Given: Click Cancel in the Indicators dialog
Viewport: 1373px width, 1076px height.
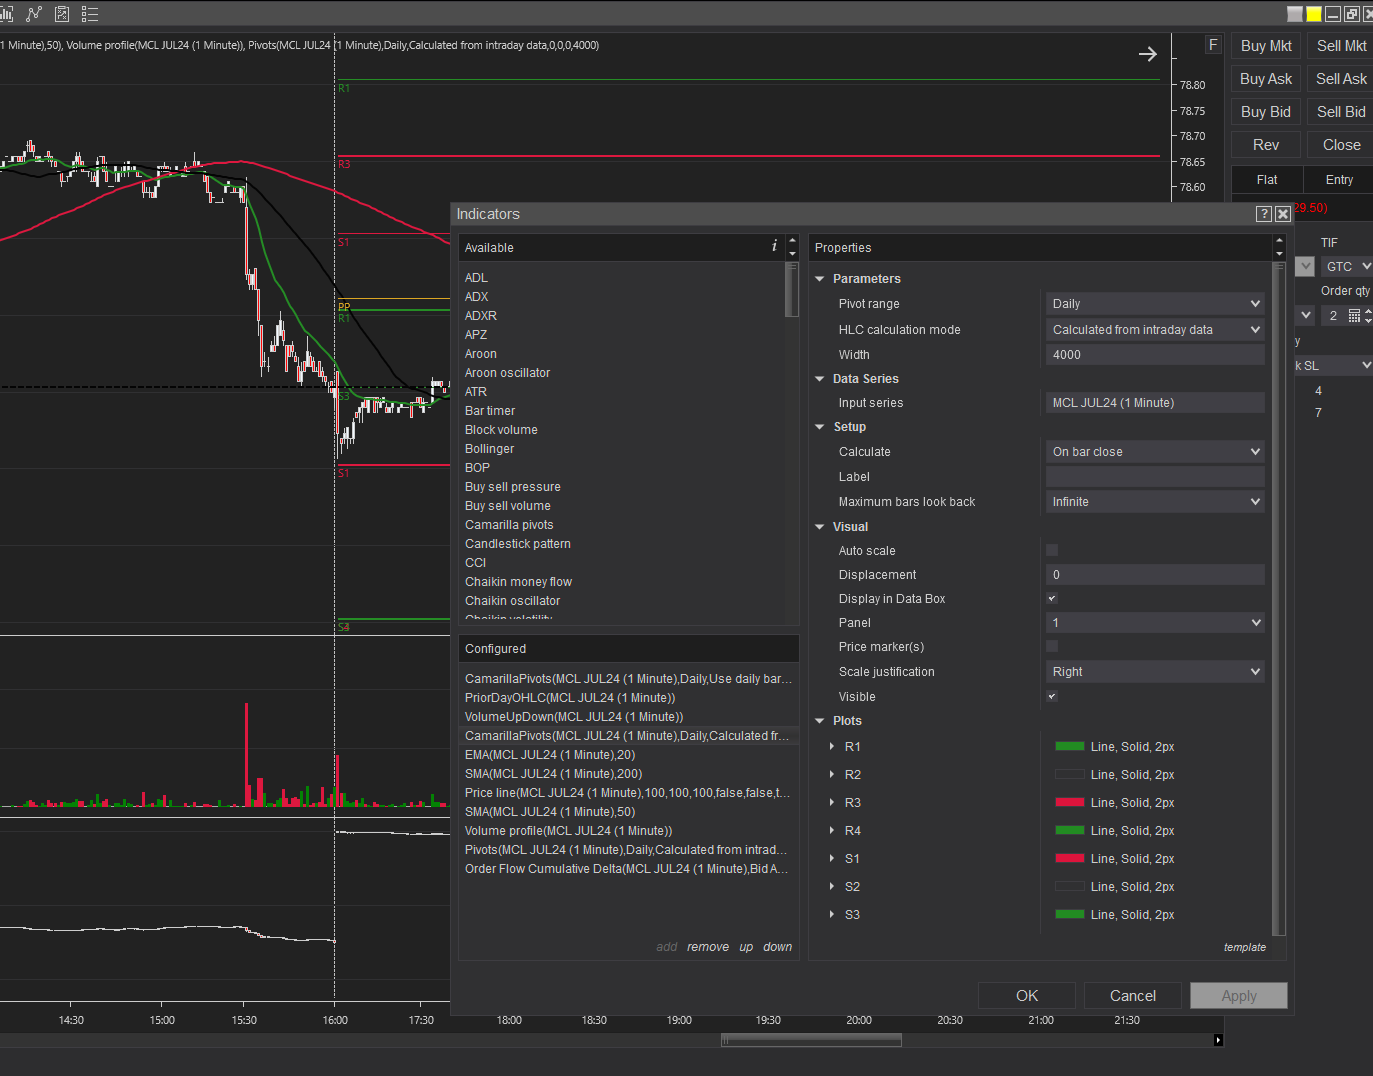Looking at the screenshot, I should point(1133,996).
